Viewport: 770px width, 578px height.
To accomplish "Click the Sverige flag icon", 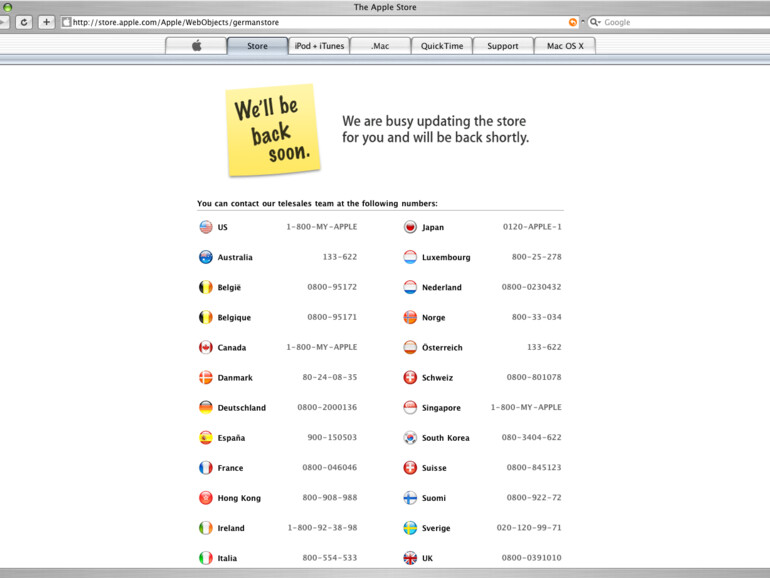I will (410, 528).
